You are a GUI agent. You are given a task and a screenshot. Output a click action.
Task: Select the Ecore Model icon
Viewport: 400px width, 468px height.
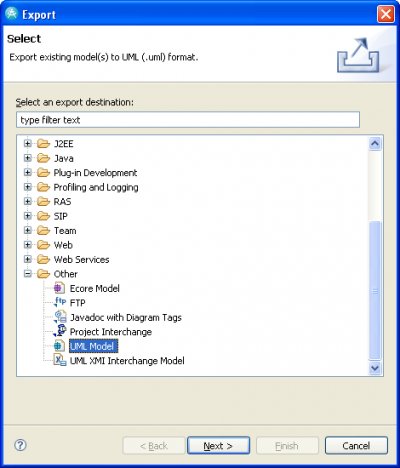[59, 288]
